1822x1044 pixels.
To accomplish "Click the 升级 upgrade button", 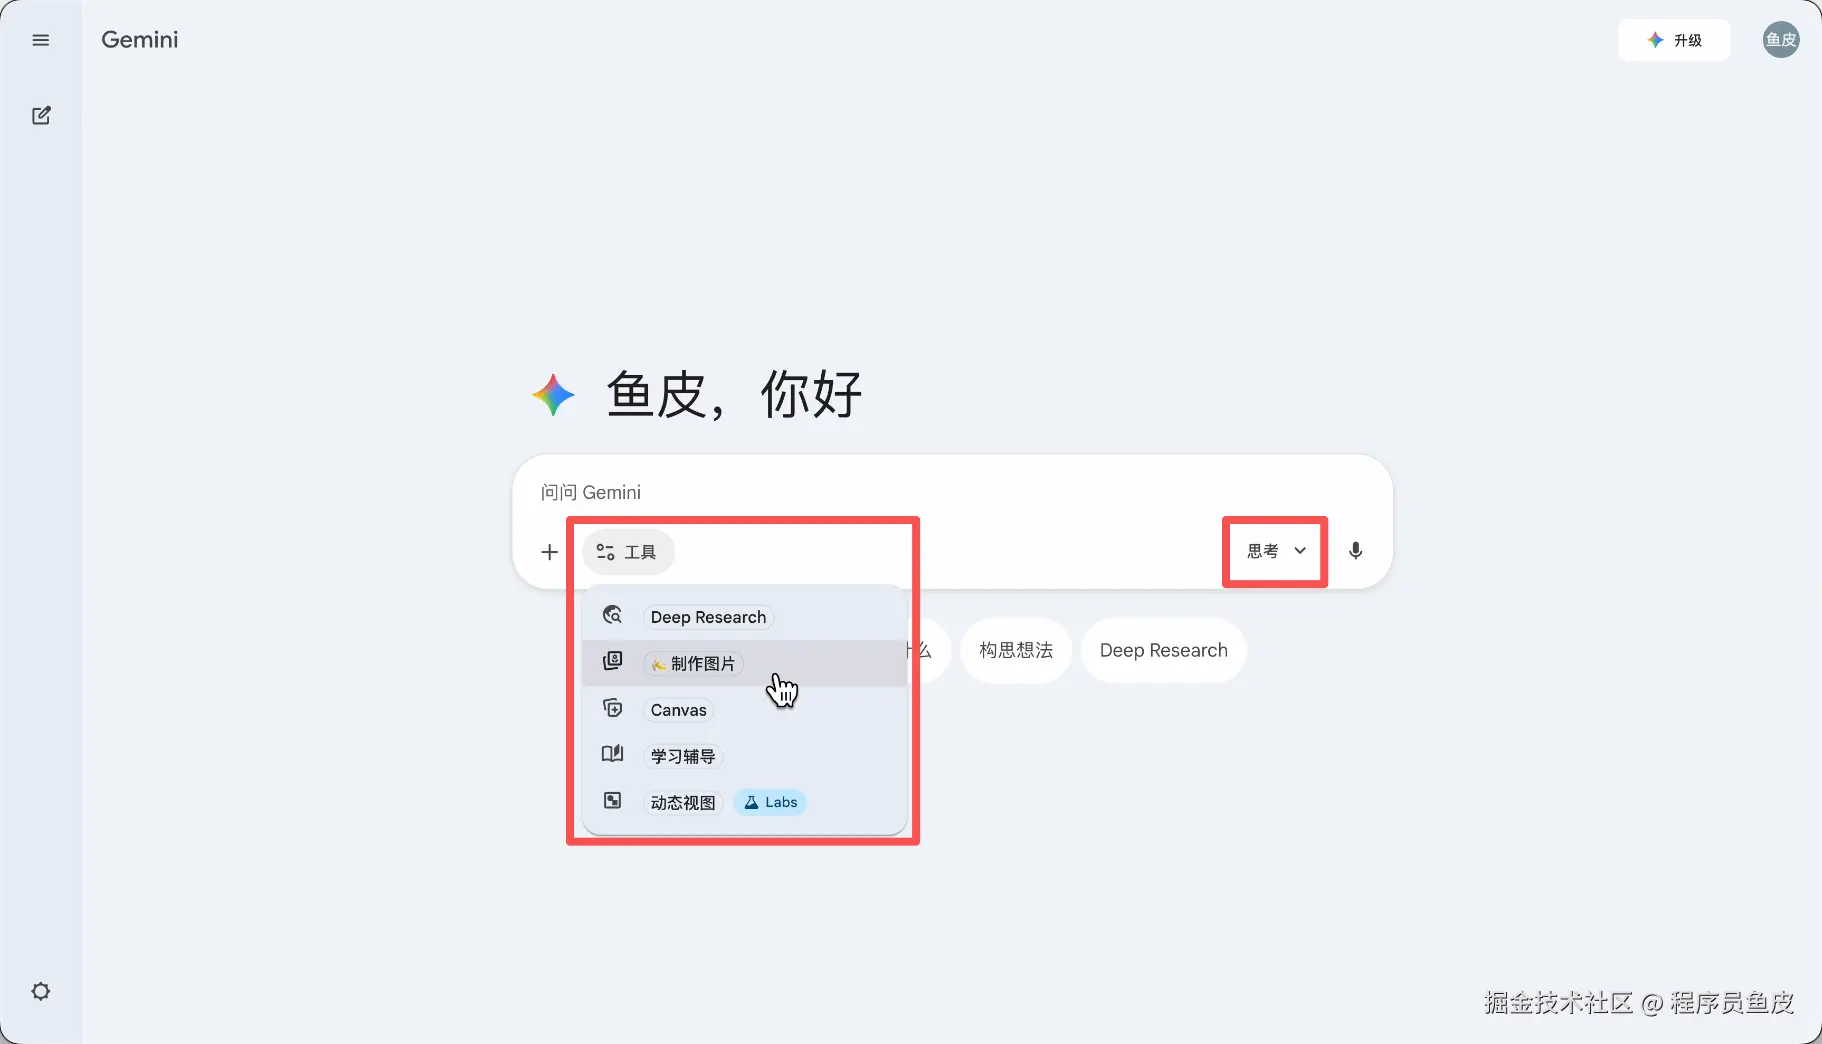I will coord(1674,40).
